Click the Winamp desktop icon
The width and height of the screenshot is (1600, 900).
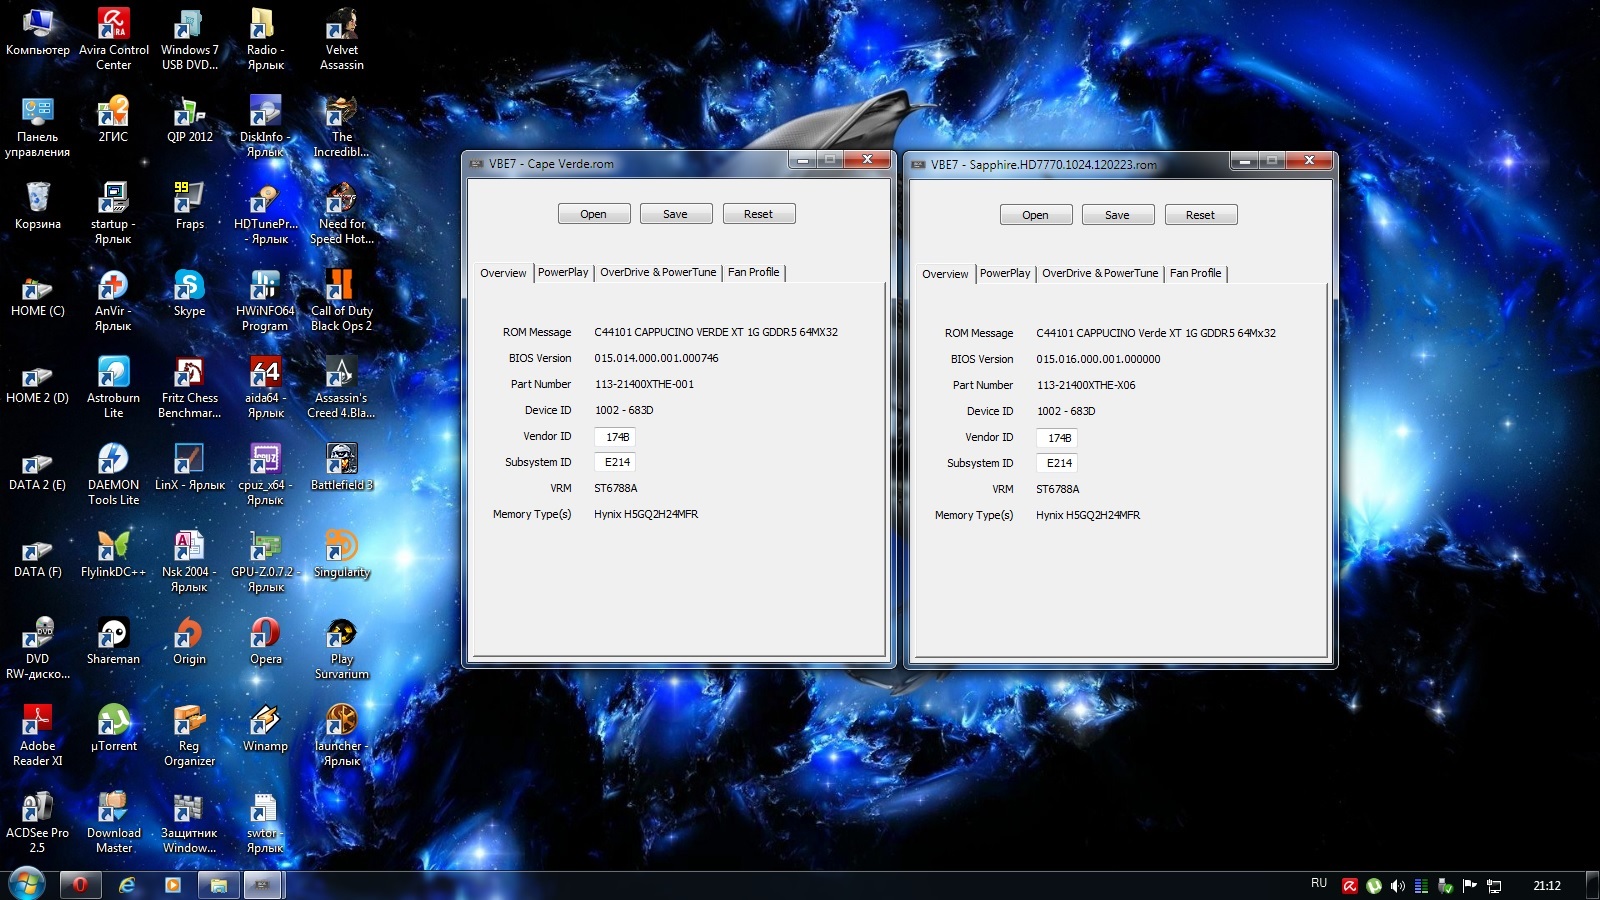pos(265,728)
